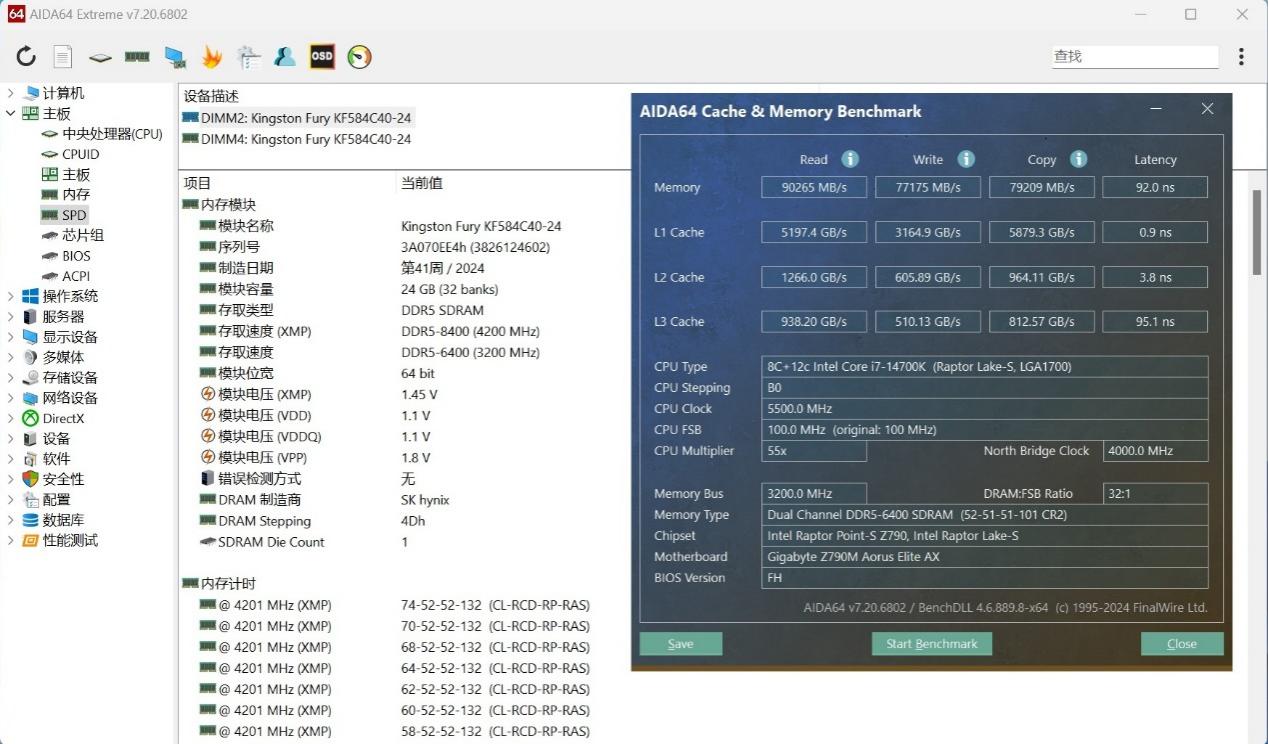Select 中央处理器(CPU) in the tree
Viewport: 1268px width, 744px height.
point(112,134)
